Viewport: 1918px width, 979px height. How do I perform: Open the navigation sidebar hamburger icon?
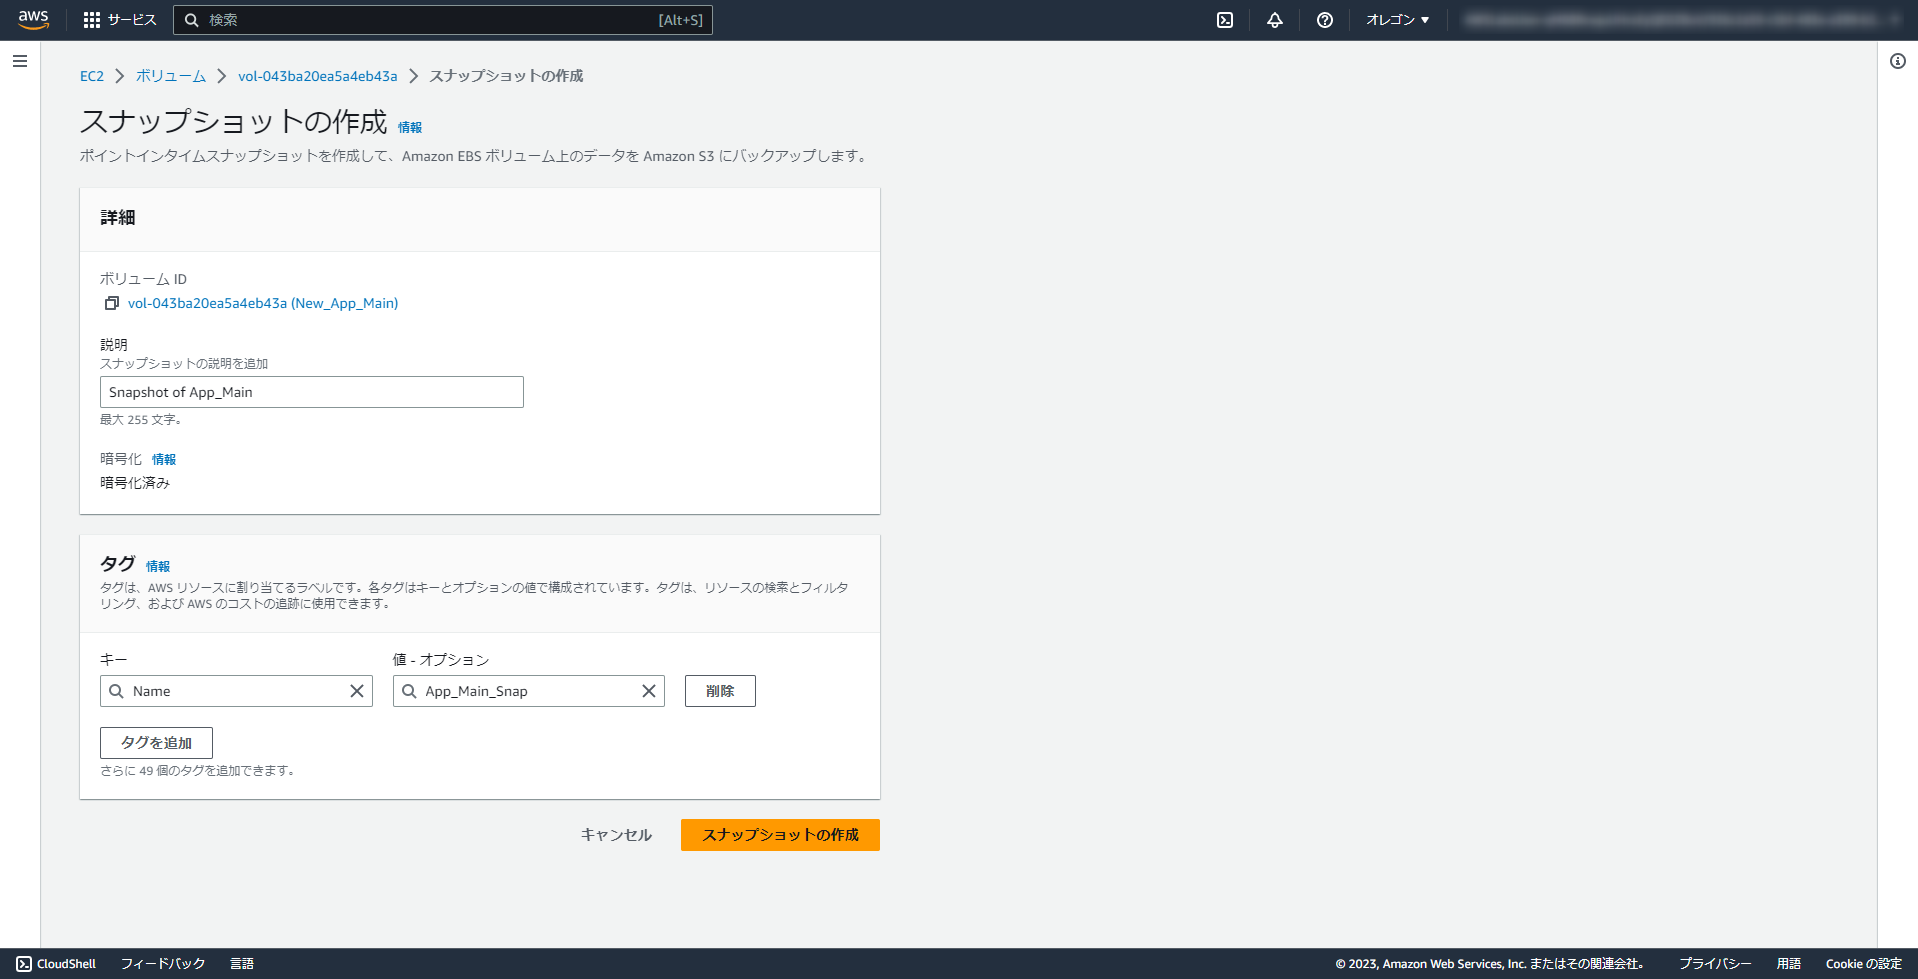coord(19,61)
